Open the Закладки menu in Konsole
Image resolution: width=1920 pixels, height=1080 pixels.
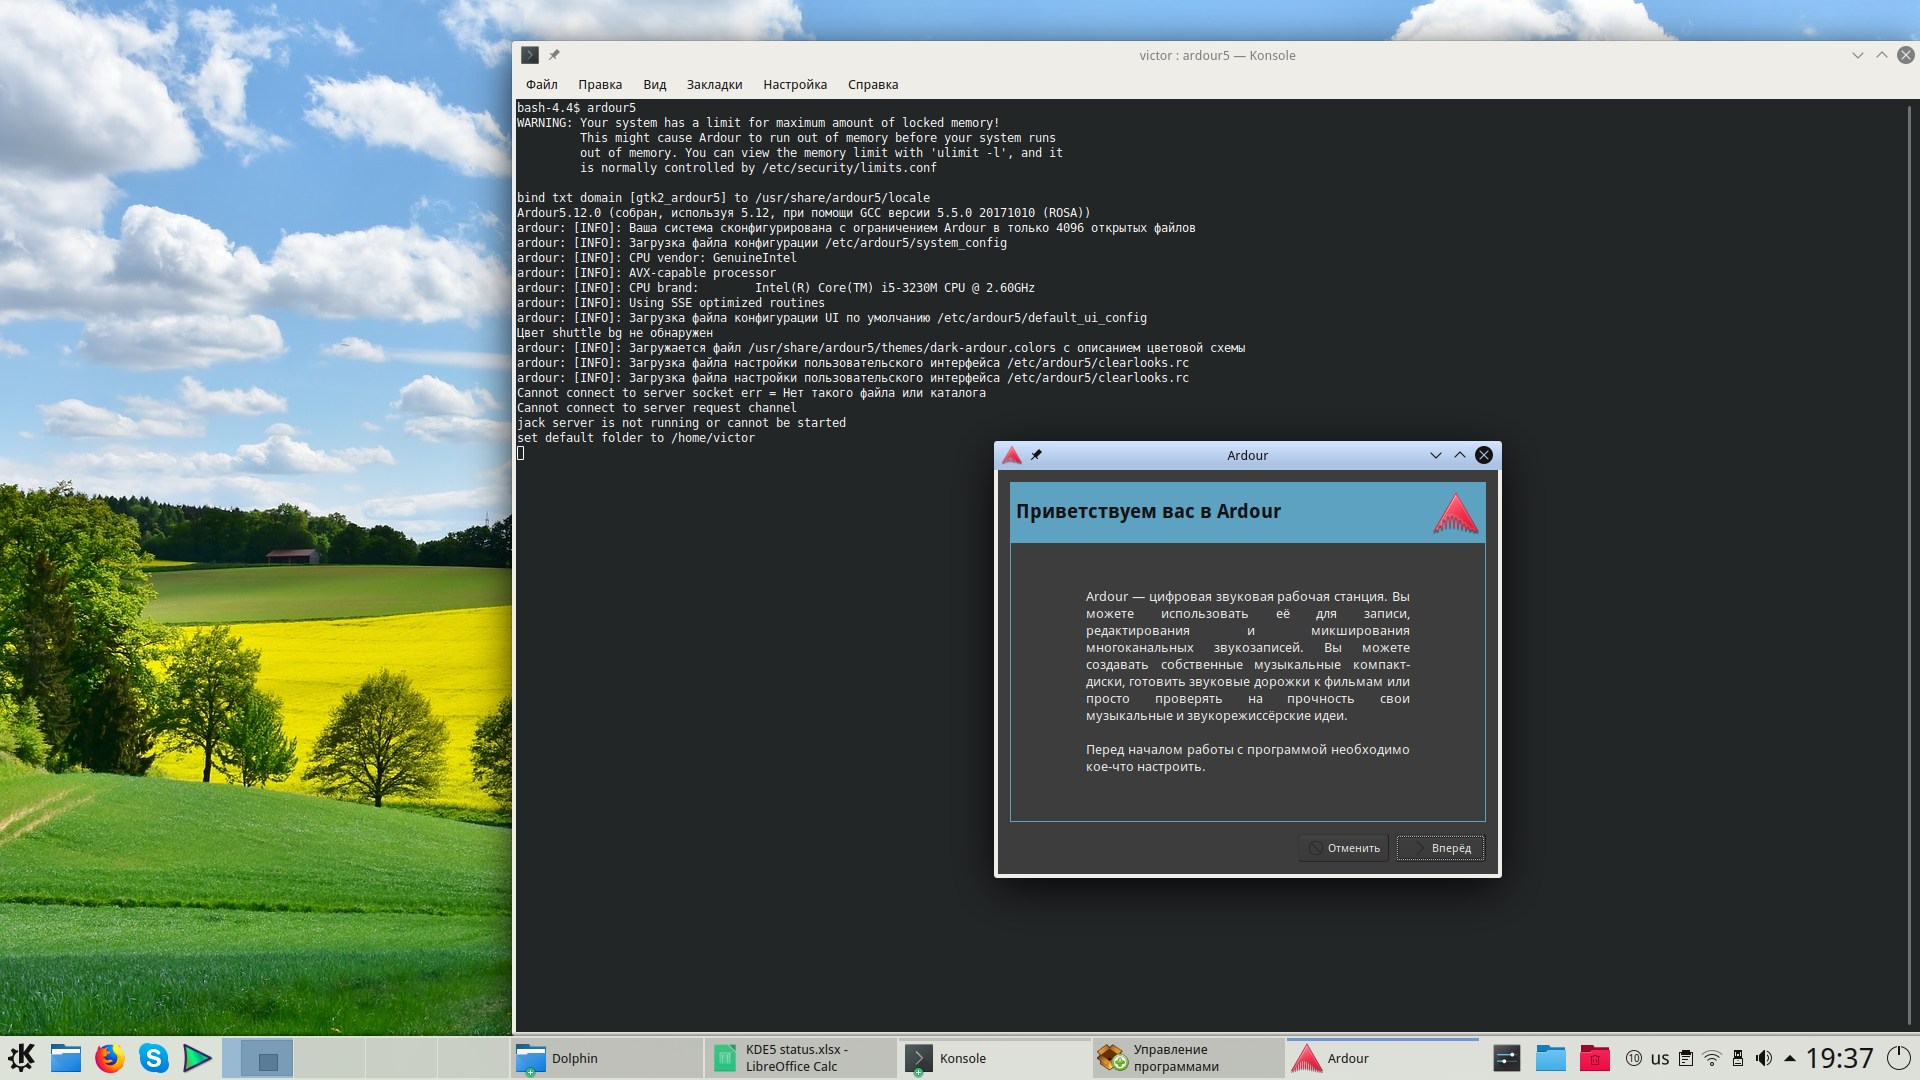pyautogui.click(x=714, y=85)
